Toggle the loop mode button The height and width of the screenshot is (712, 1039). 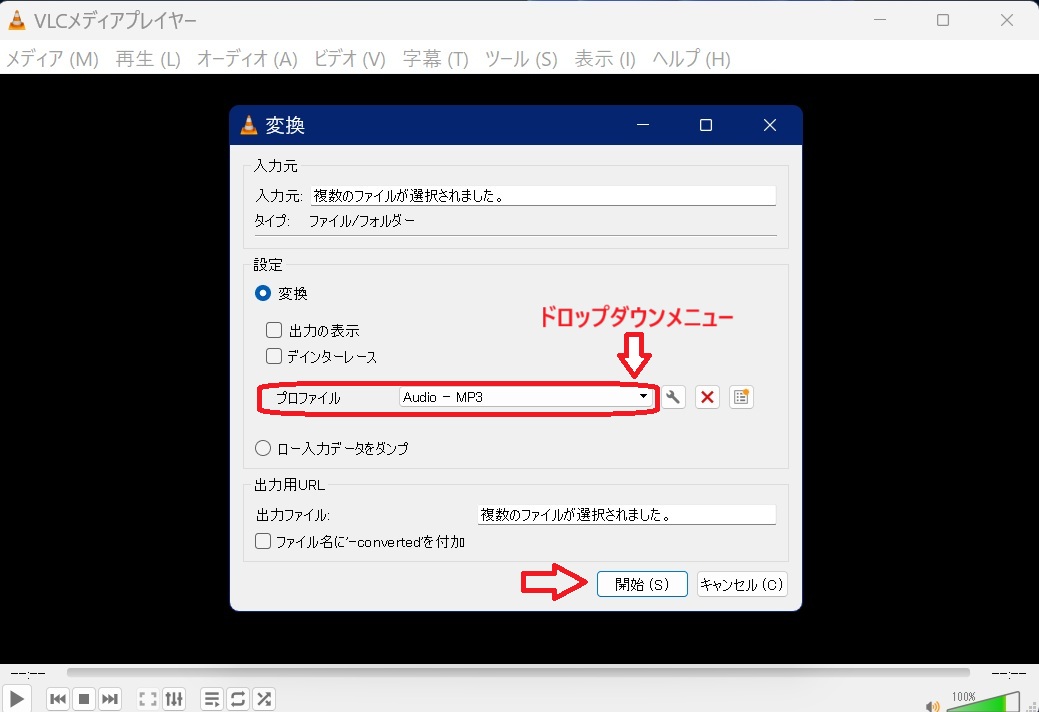tap(238, 699)
